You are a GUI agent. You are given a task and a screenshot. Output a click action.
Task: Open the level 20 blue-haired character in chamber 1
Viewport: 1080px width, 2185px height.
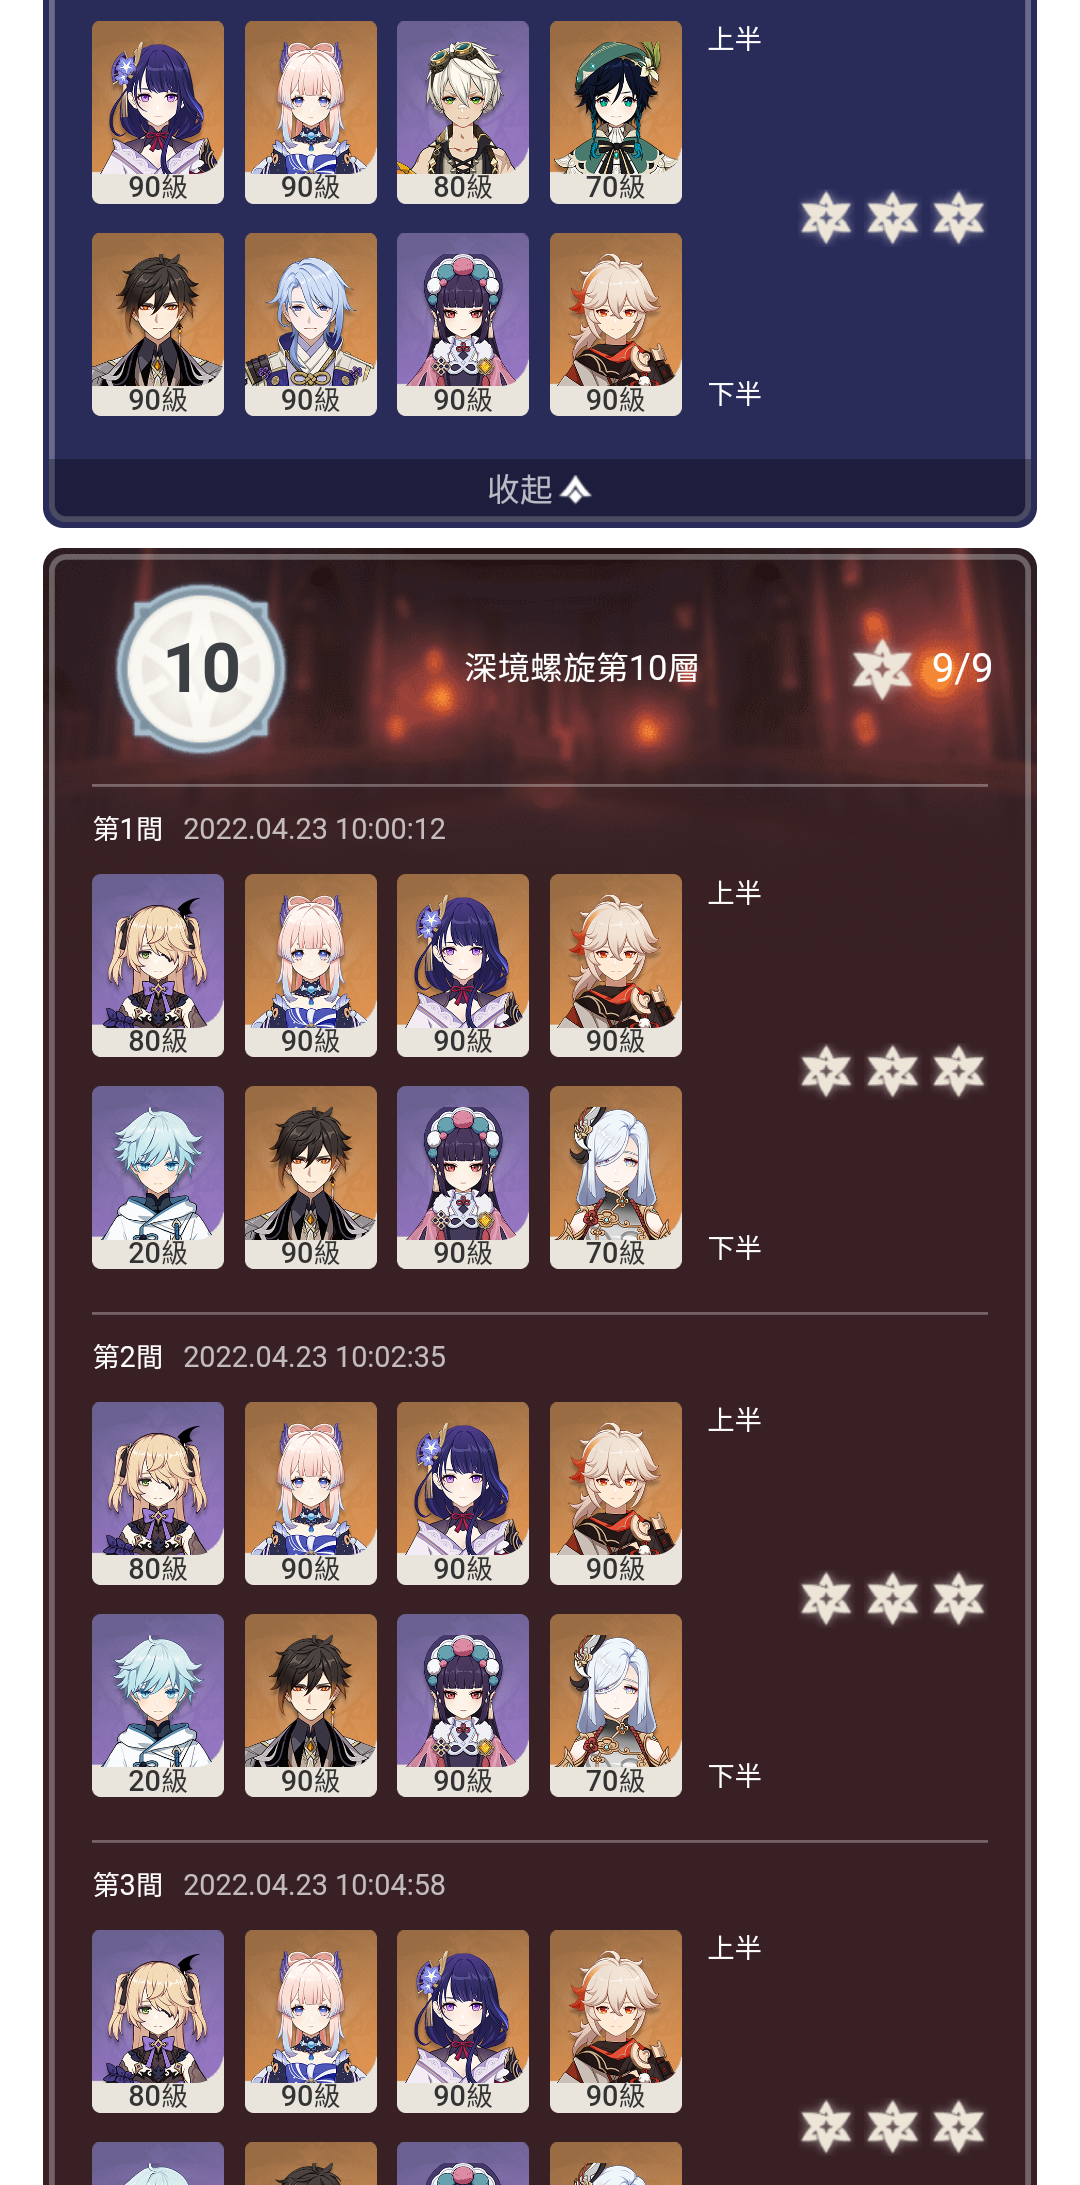point(158,1177)
